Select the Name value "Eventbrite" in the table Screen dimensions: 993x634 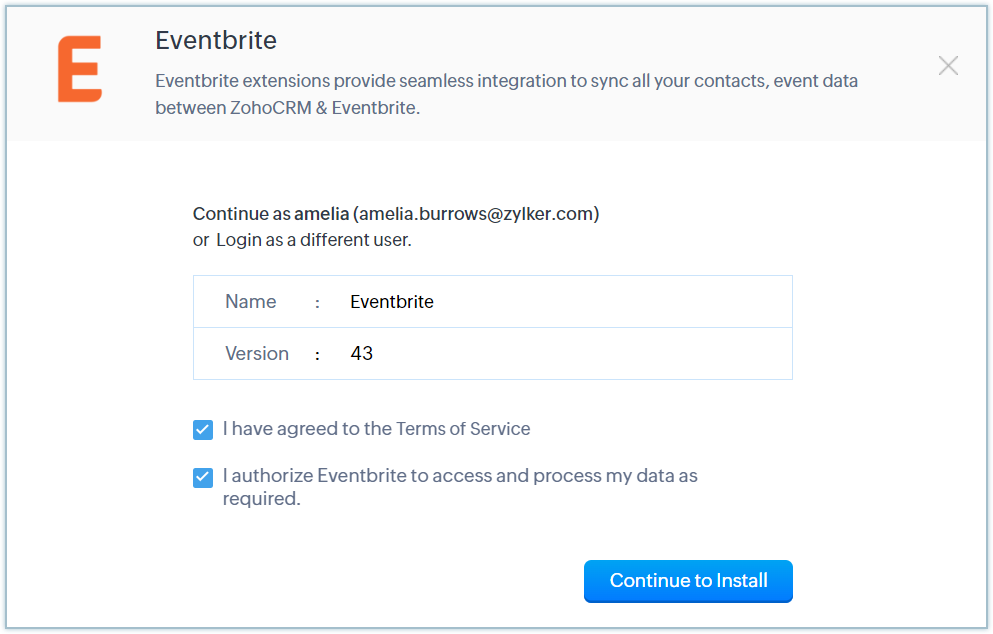(392, 302)
